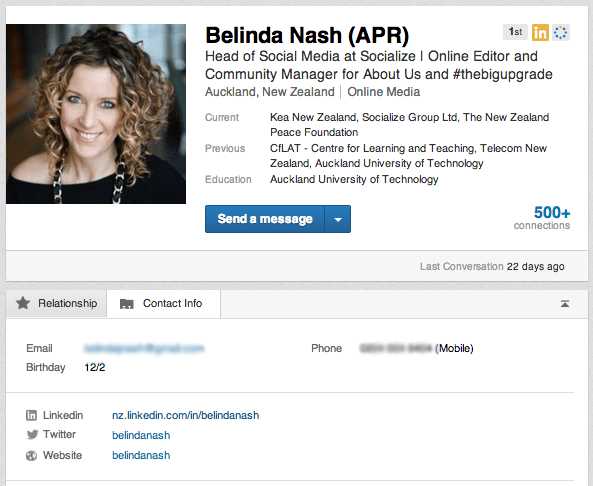Click the Online Media industry link
593x486 pixels.
(383, 92)
